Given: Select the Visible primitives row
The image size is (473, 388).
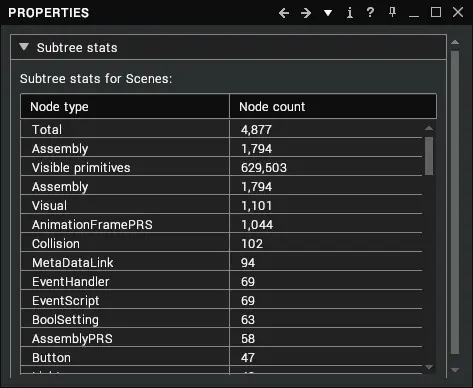Looking at the screenshot, I should coord(222,168).
